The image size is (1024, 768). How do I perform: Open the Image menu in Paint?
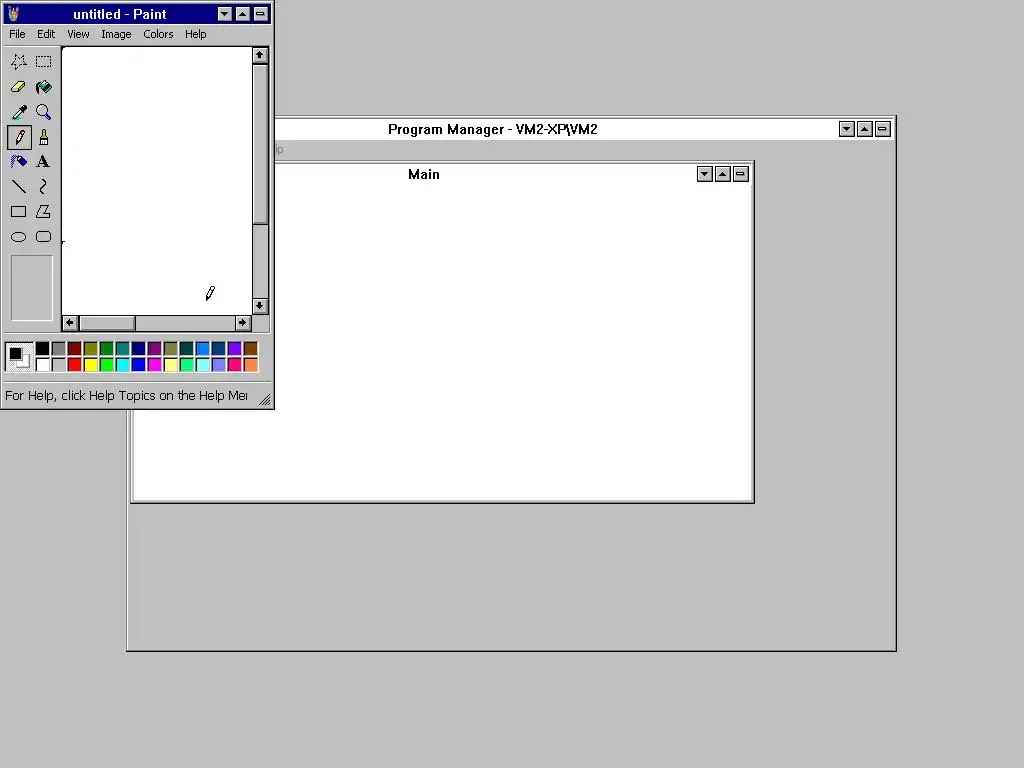pyautogui.click(x=116, y=34)
